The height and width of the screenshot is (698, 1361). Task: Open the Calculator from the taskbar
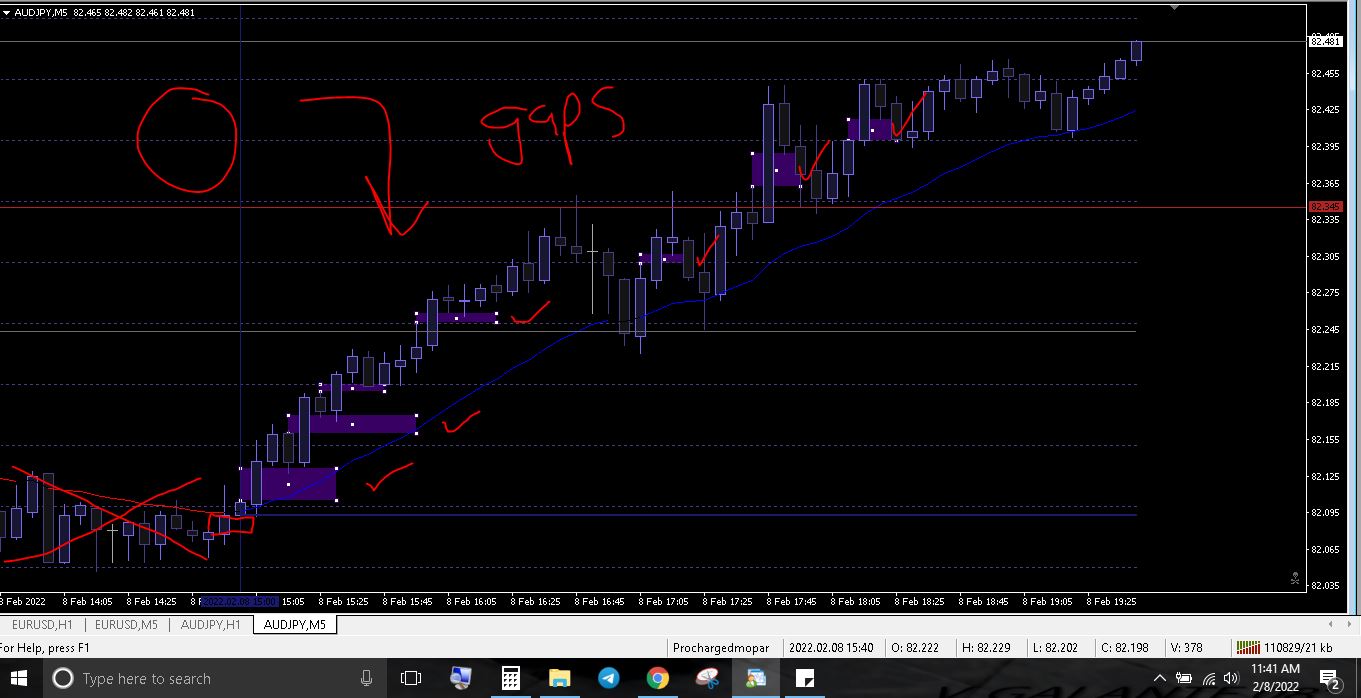tap(510, 678)
